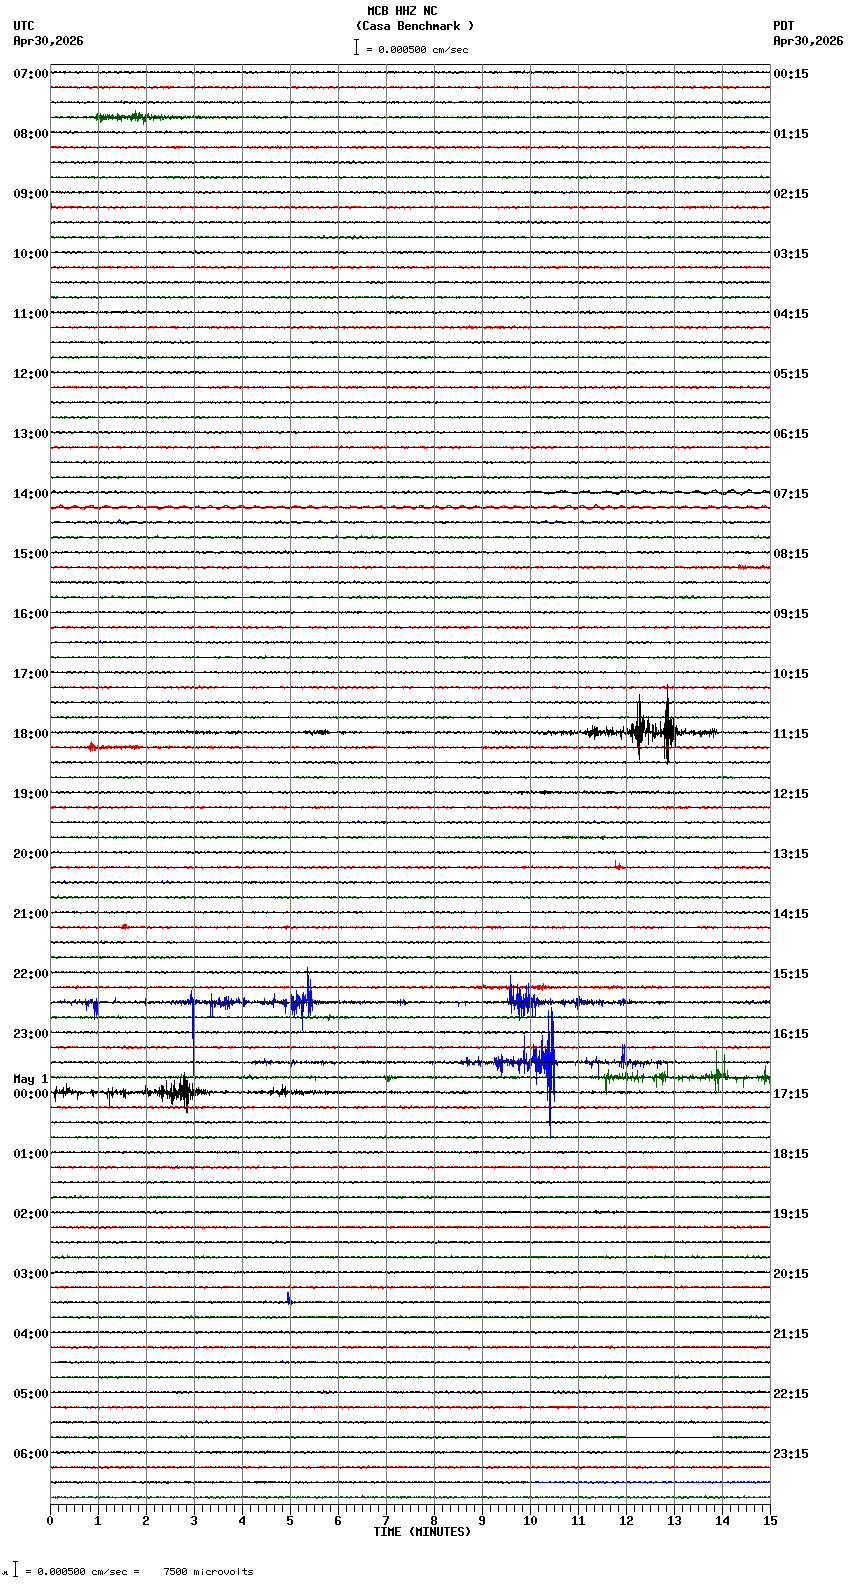The image size is (850, 1584).
Task: Click the large black seismic event on the 18:00 trace
Action: click(652, 730)
